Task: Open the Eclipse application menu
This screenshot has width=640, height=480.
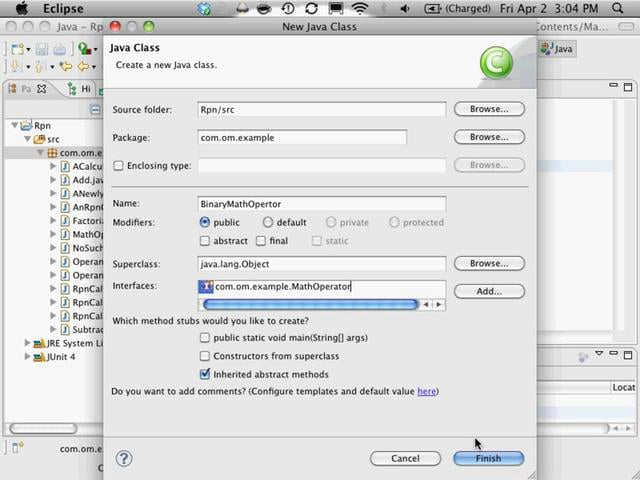Action: [x=63, y=8]
